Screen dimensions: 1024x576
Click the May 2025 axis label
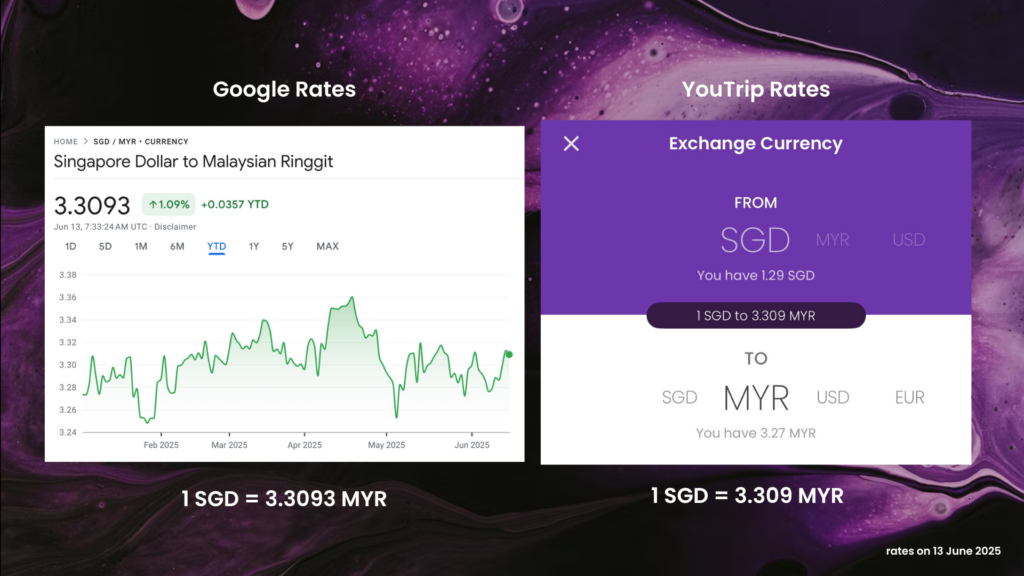(387, 445)
